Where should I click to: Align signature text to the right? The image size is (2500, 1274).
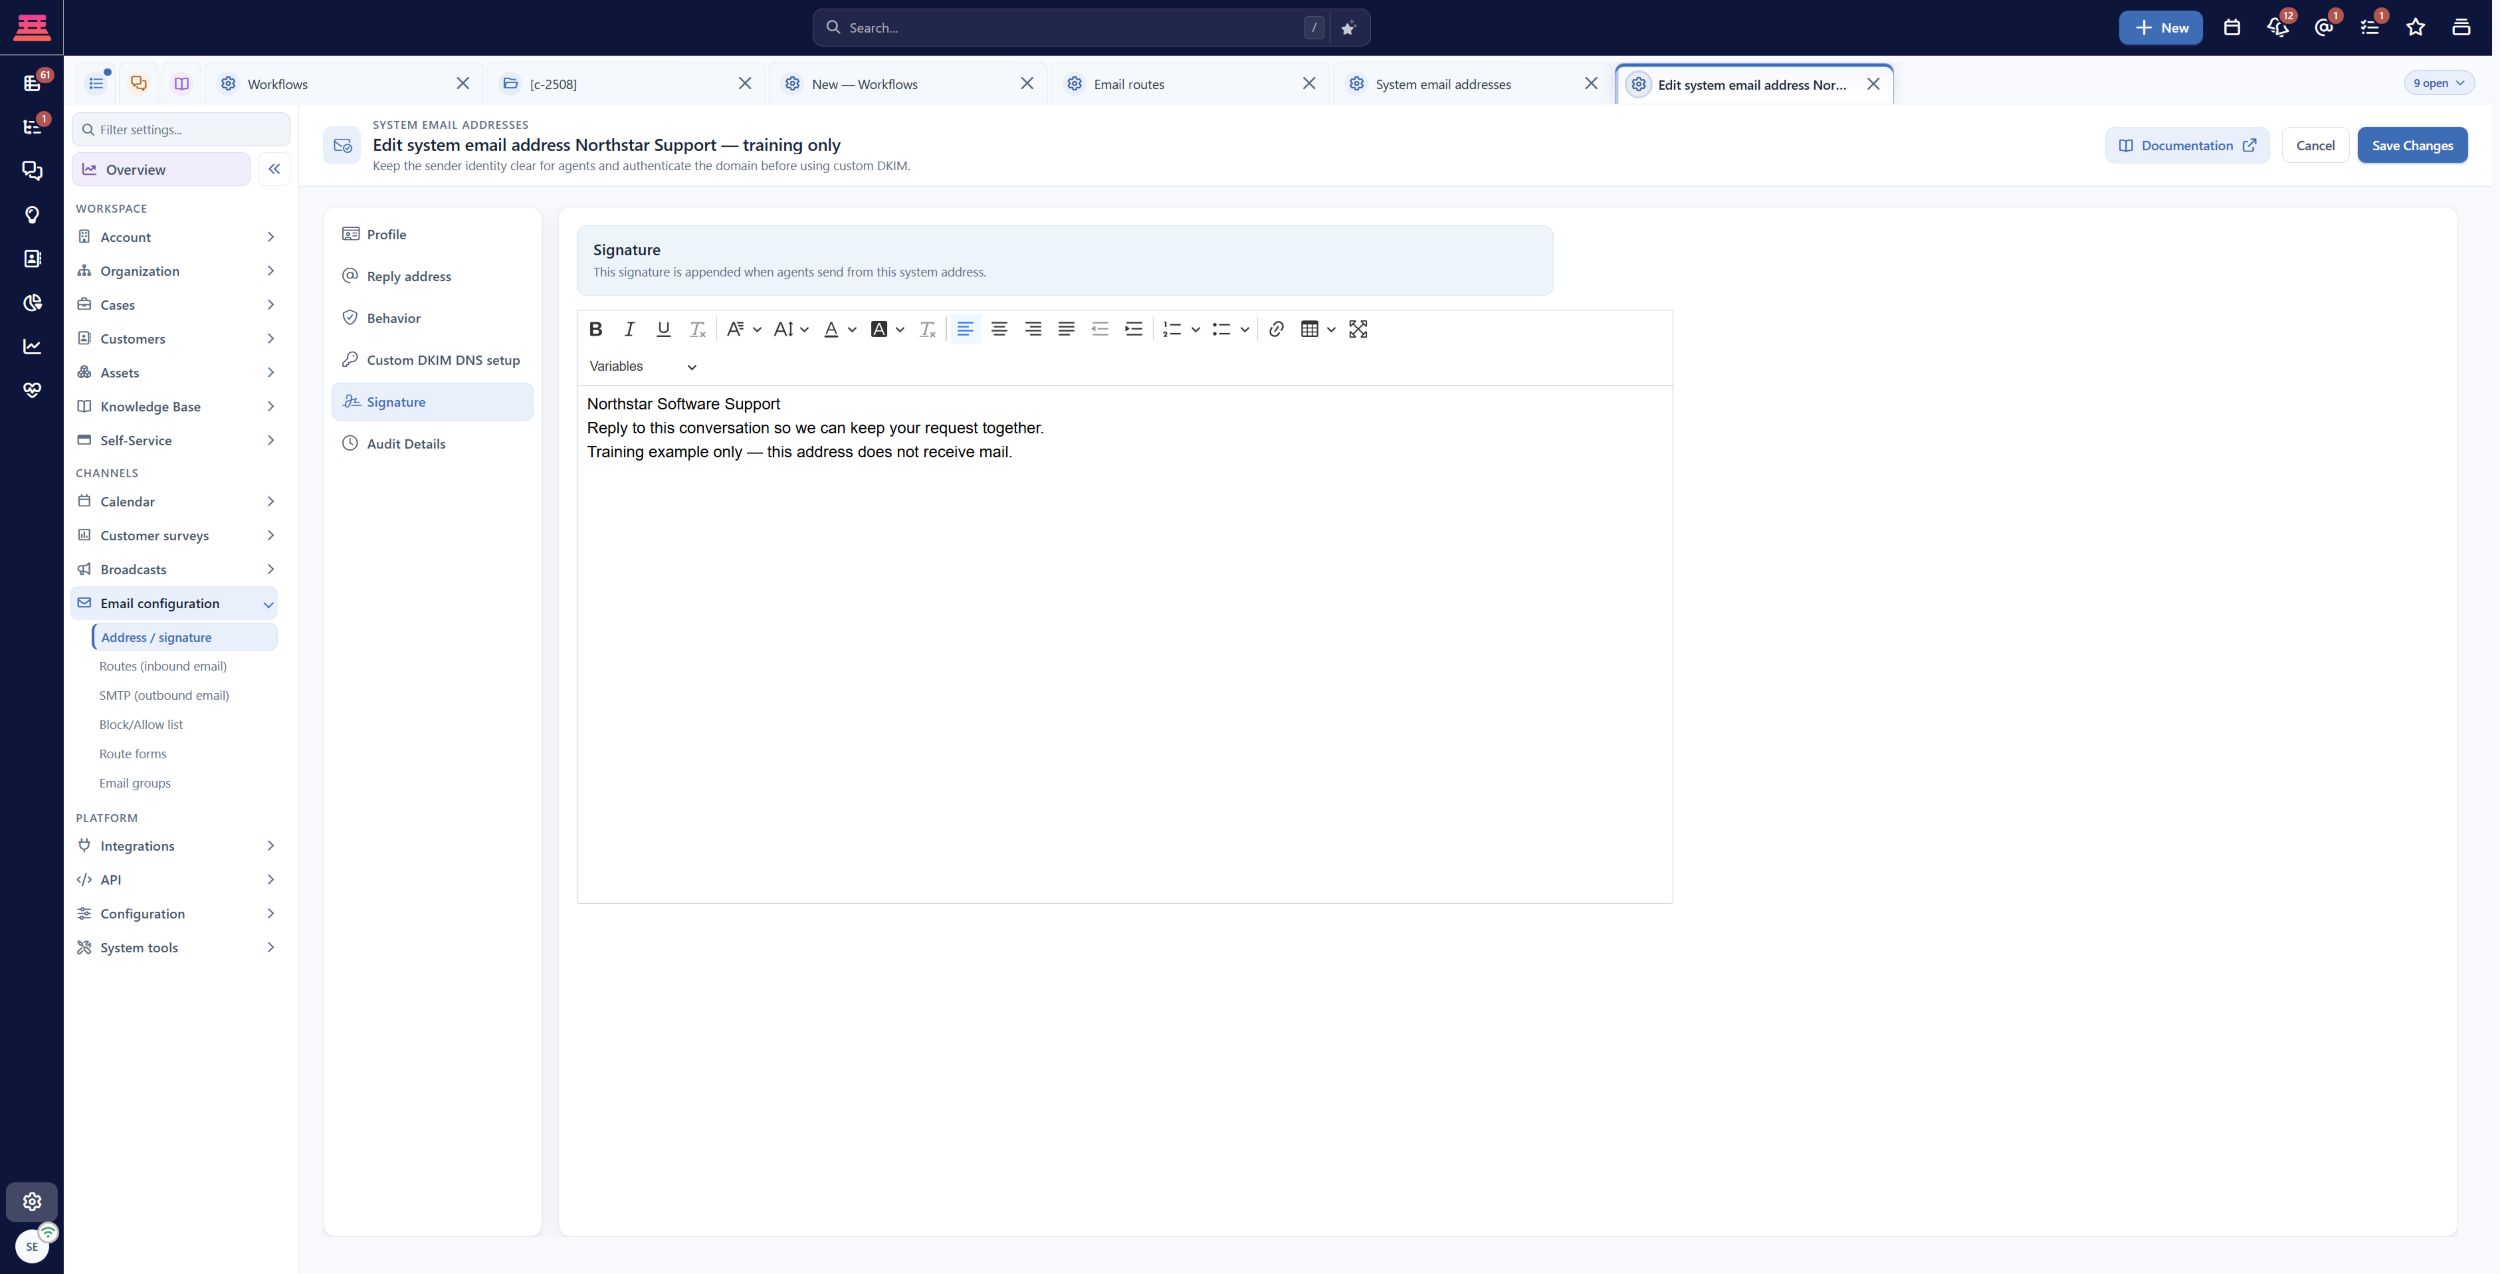(1033, 329)
